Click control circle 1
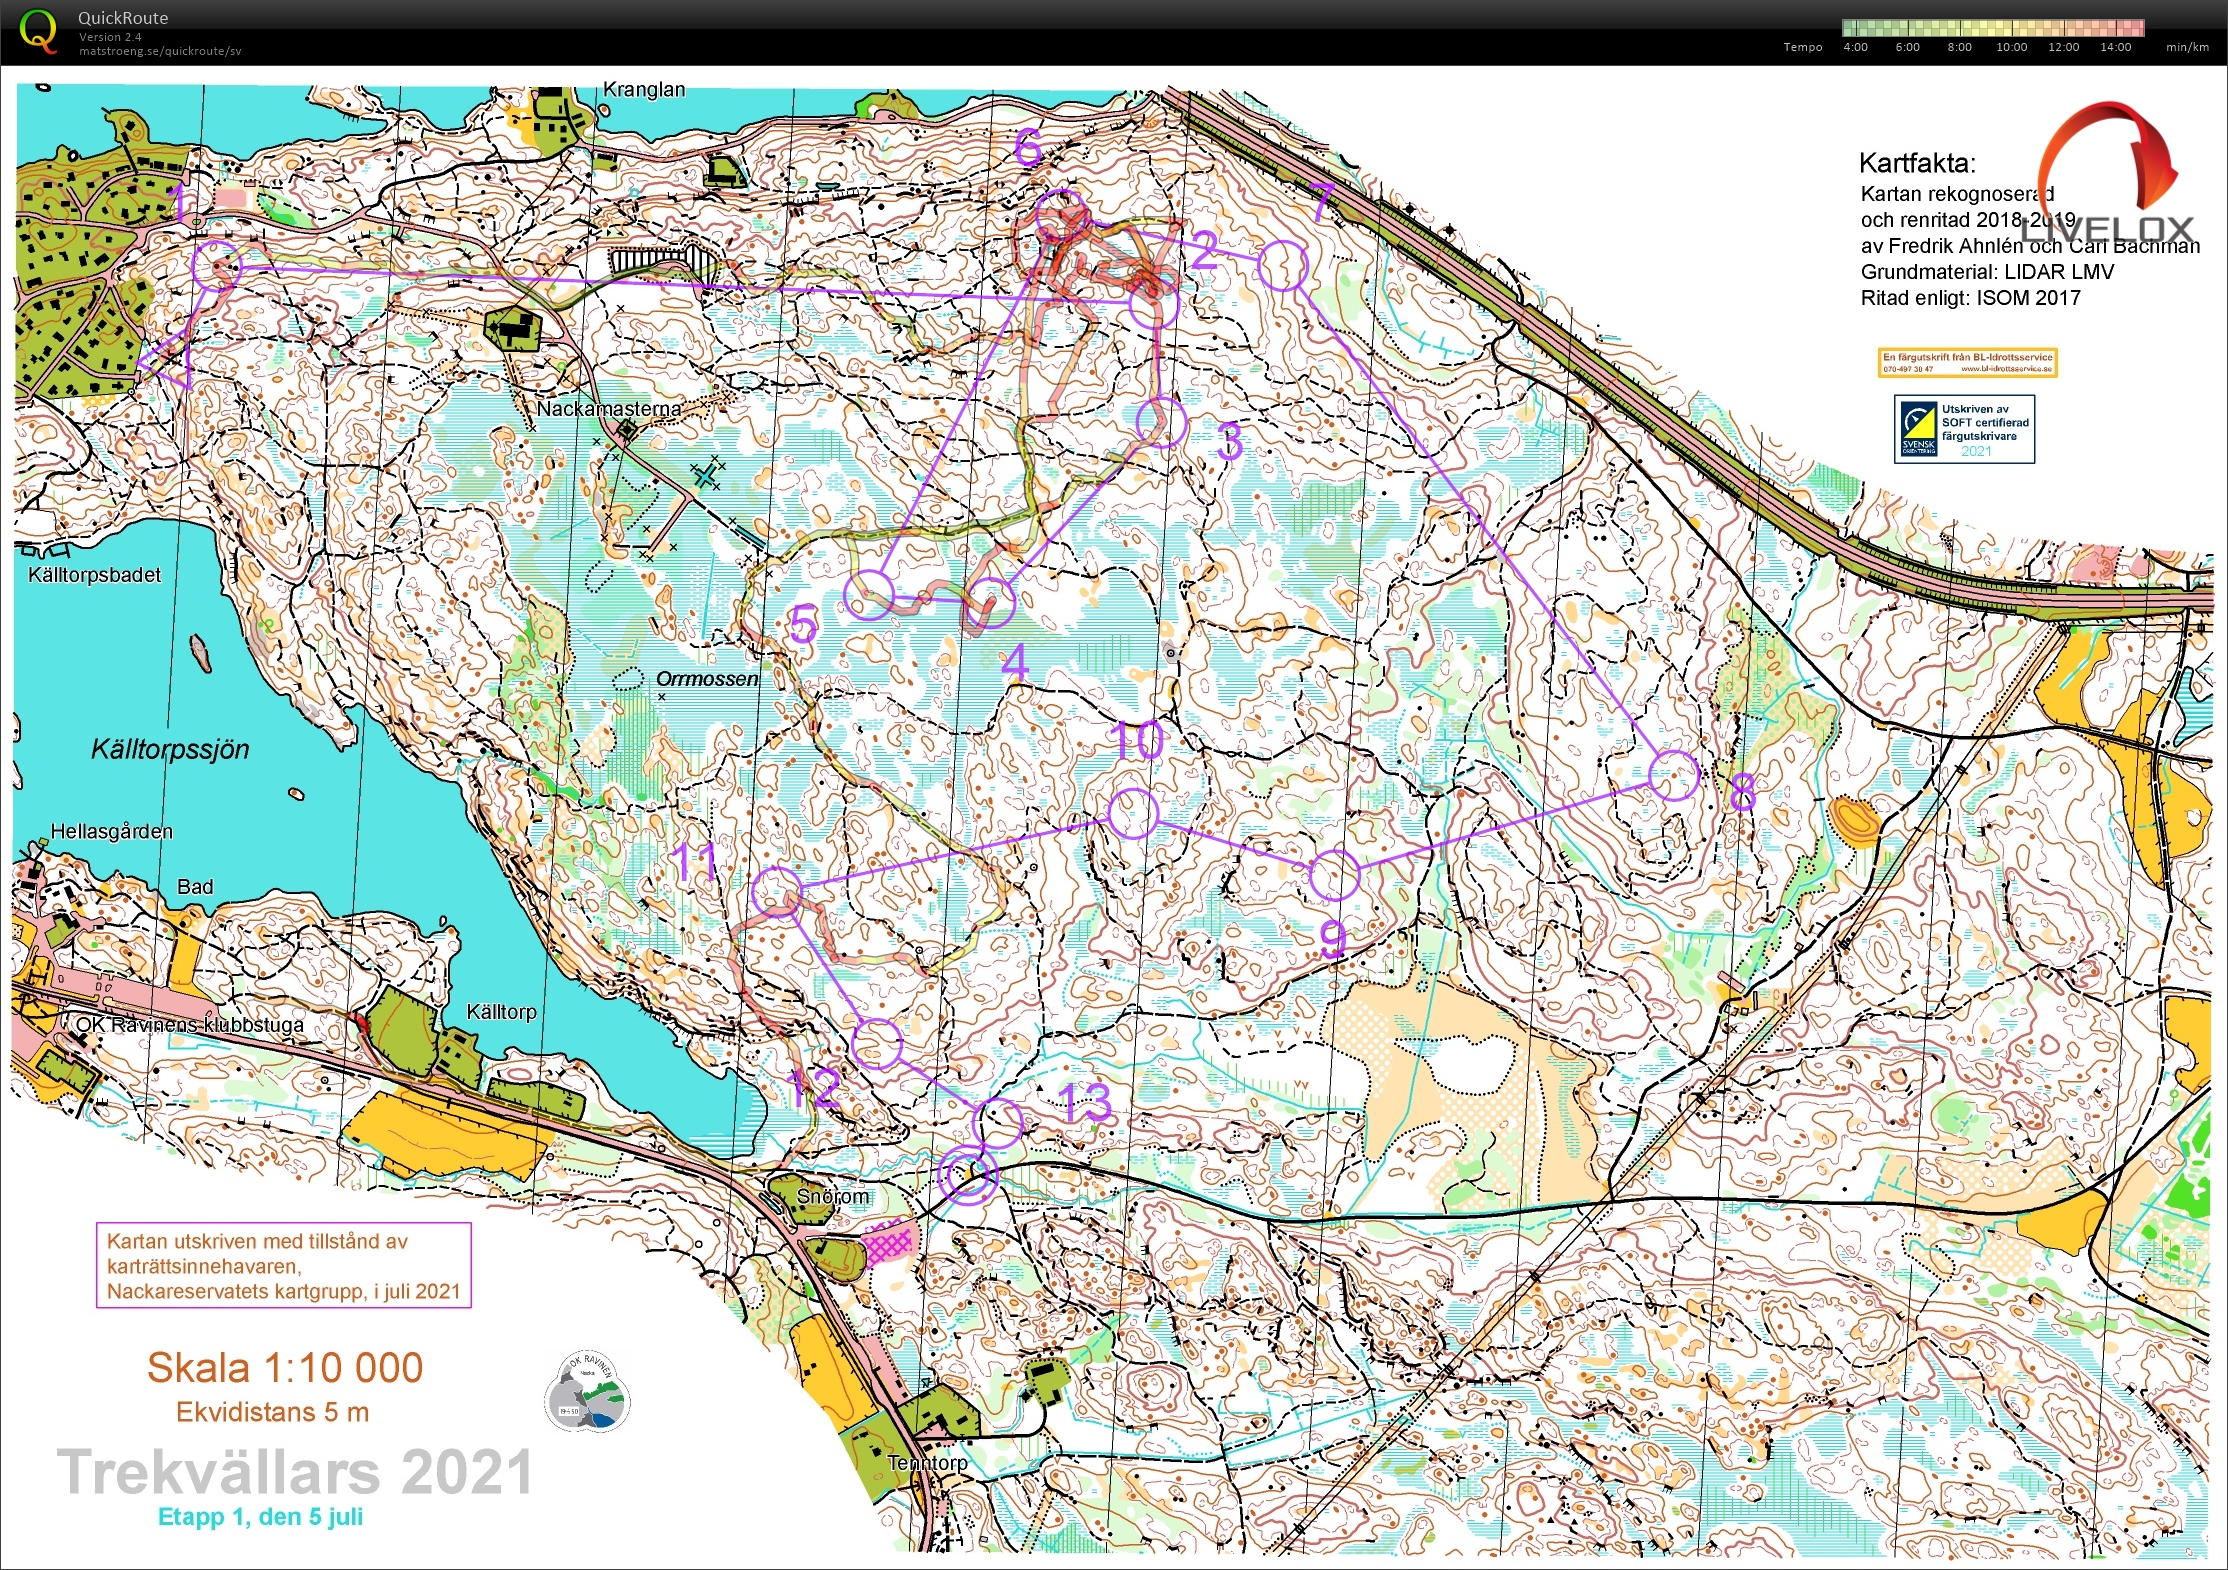 [x=216, y=266]
